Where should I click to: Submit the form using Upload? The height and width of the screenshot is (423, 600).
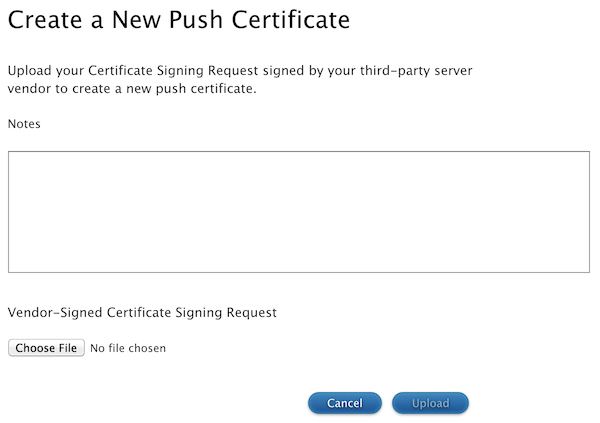(x=430, y=403)
